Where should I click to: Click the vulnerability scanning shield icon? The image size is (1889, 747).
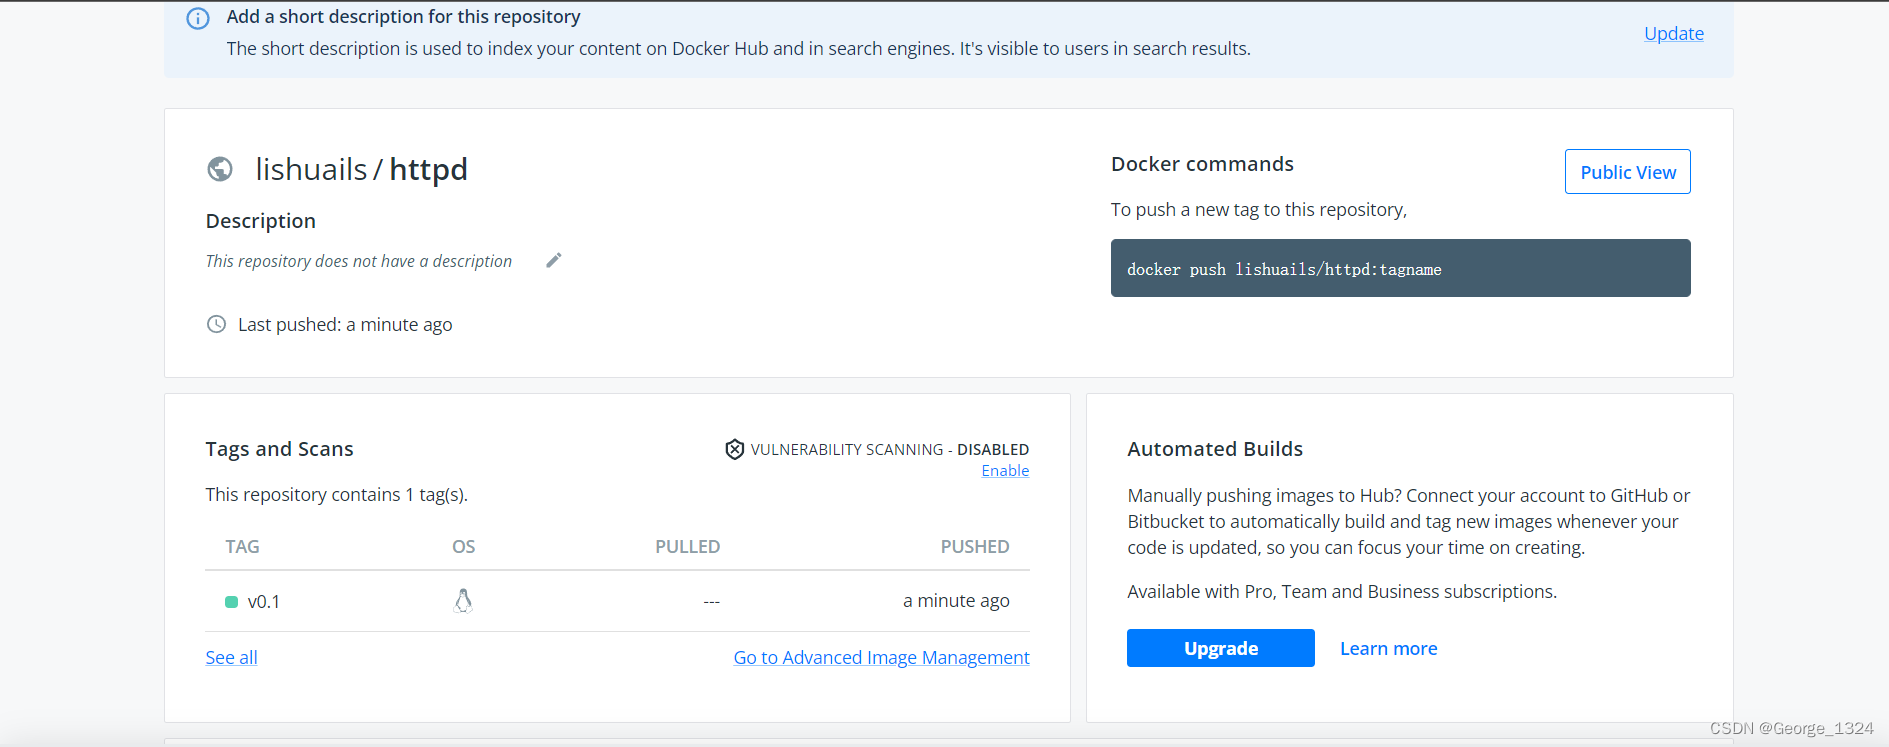click(x=734, y=449)
